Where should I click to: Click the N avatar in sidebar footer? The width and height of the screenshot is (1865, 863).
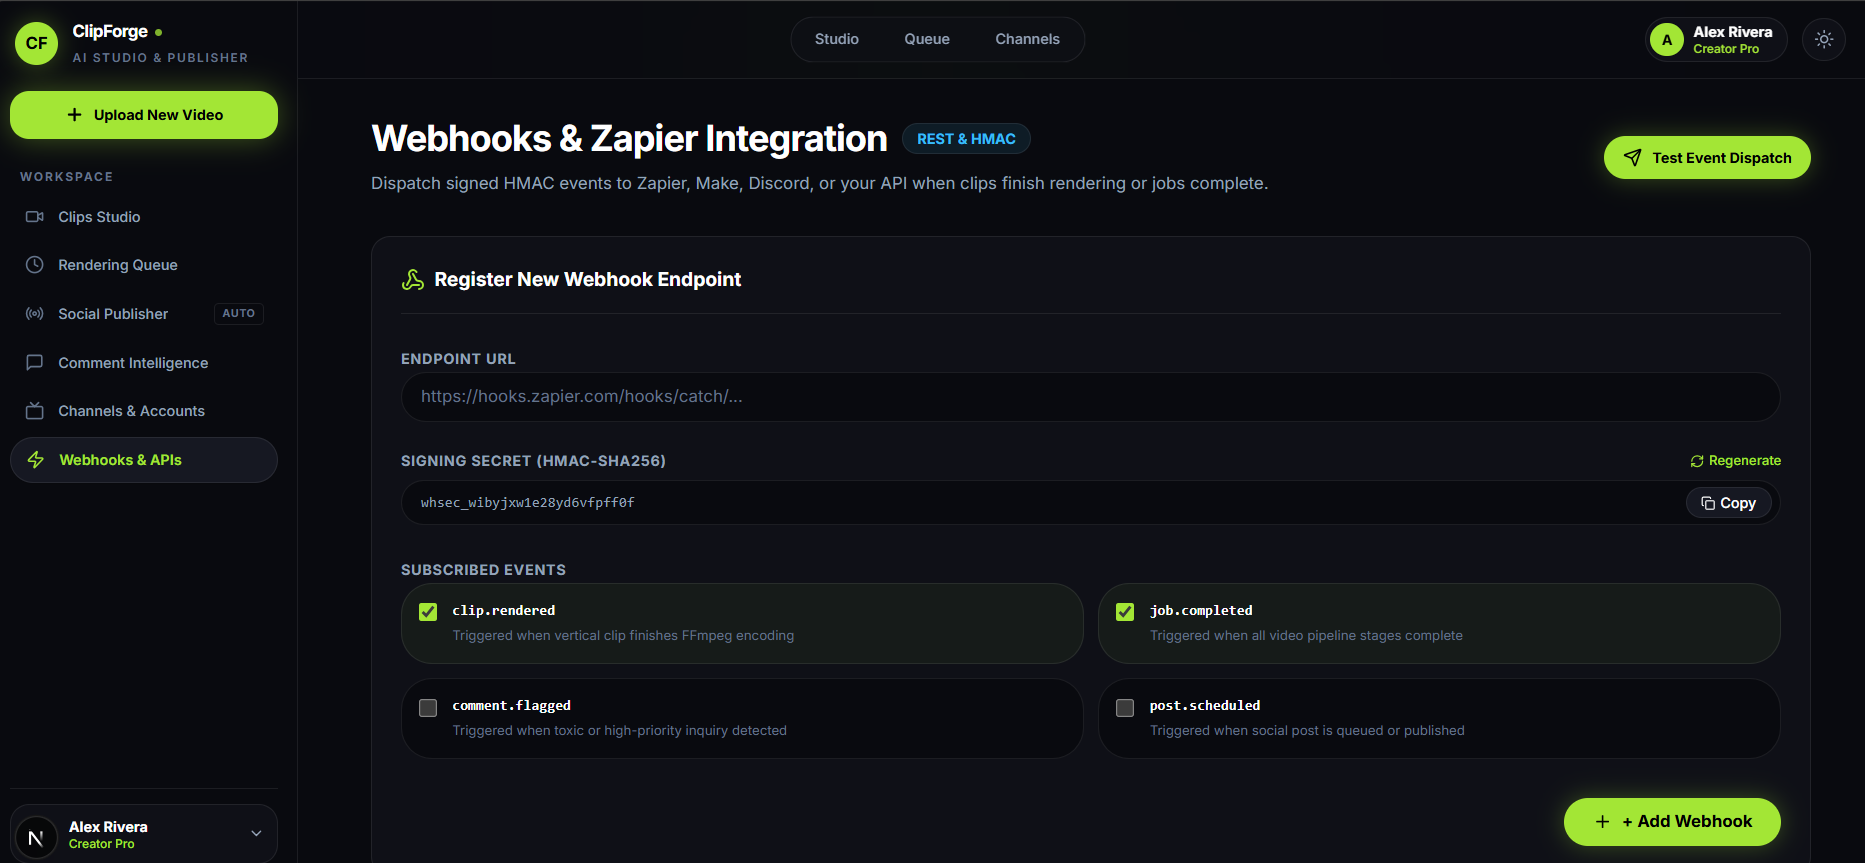(x=36, y=838)
